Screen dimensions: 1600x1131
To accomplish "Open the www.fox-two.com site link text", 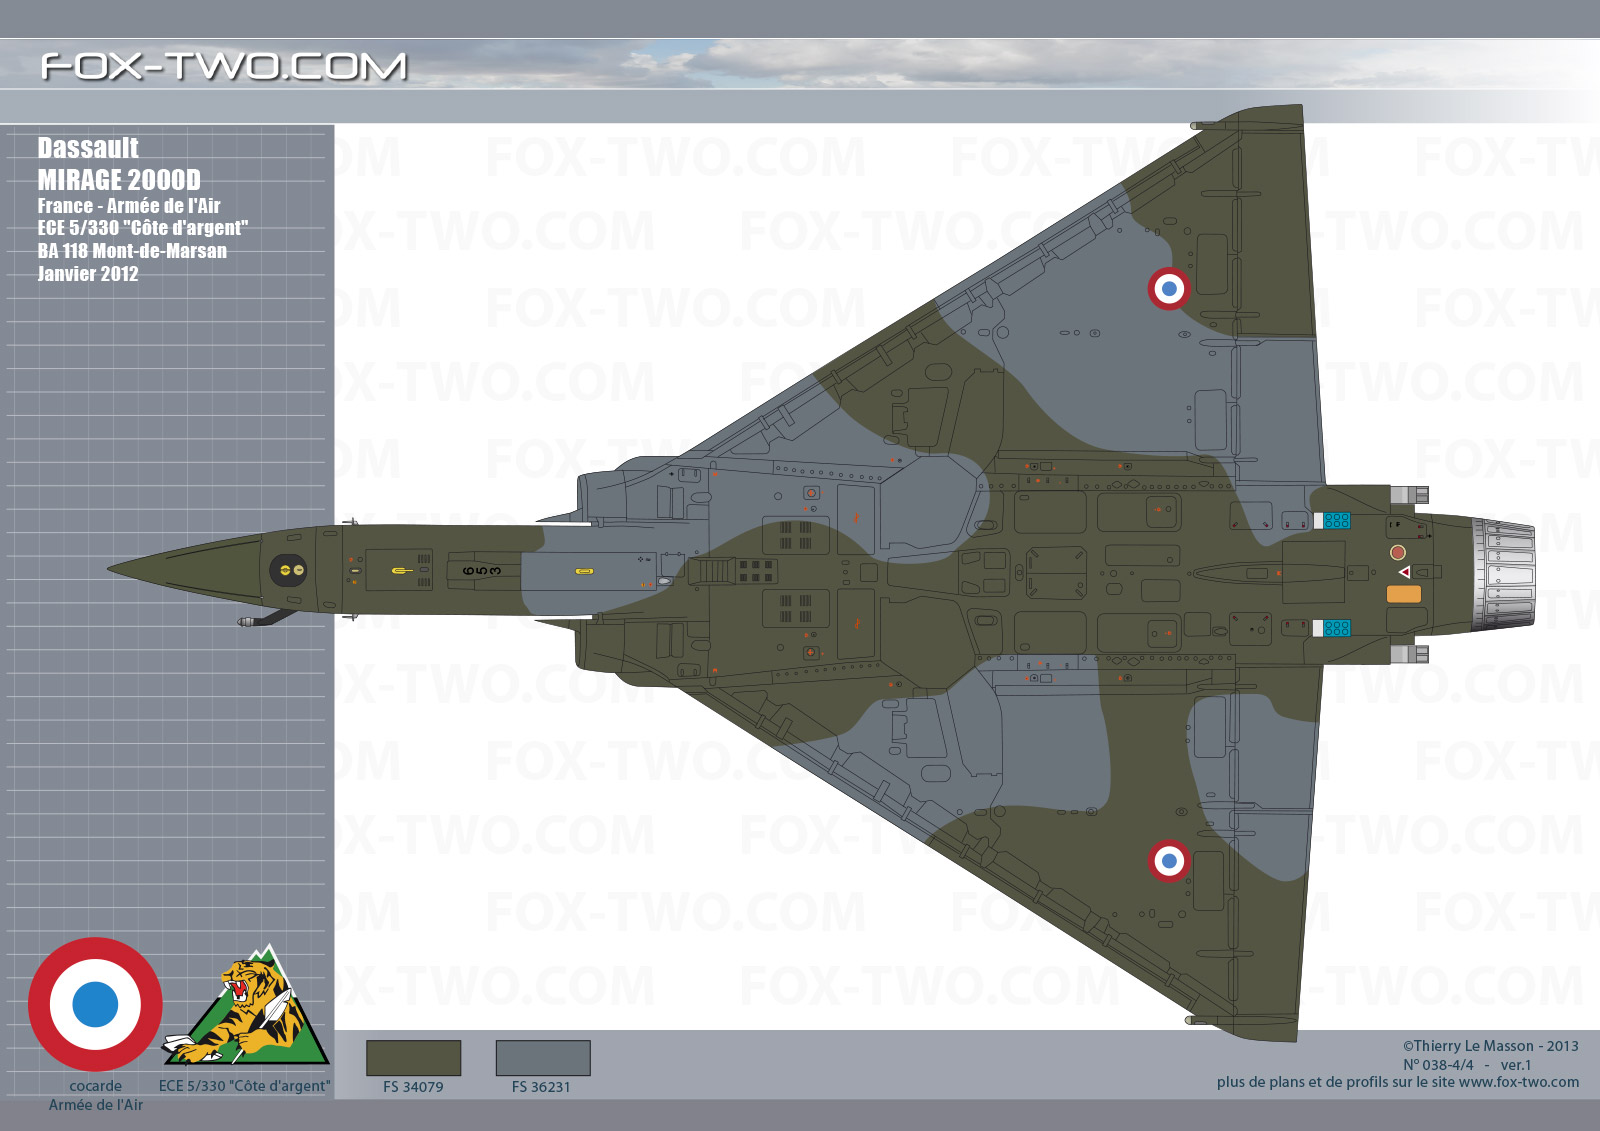I will click(1519, 1082).
